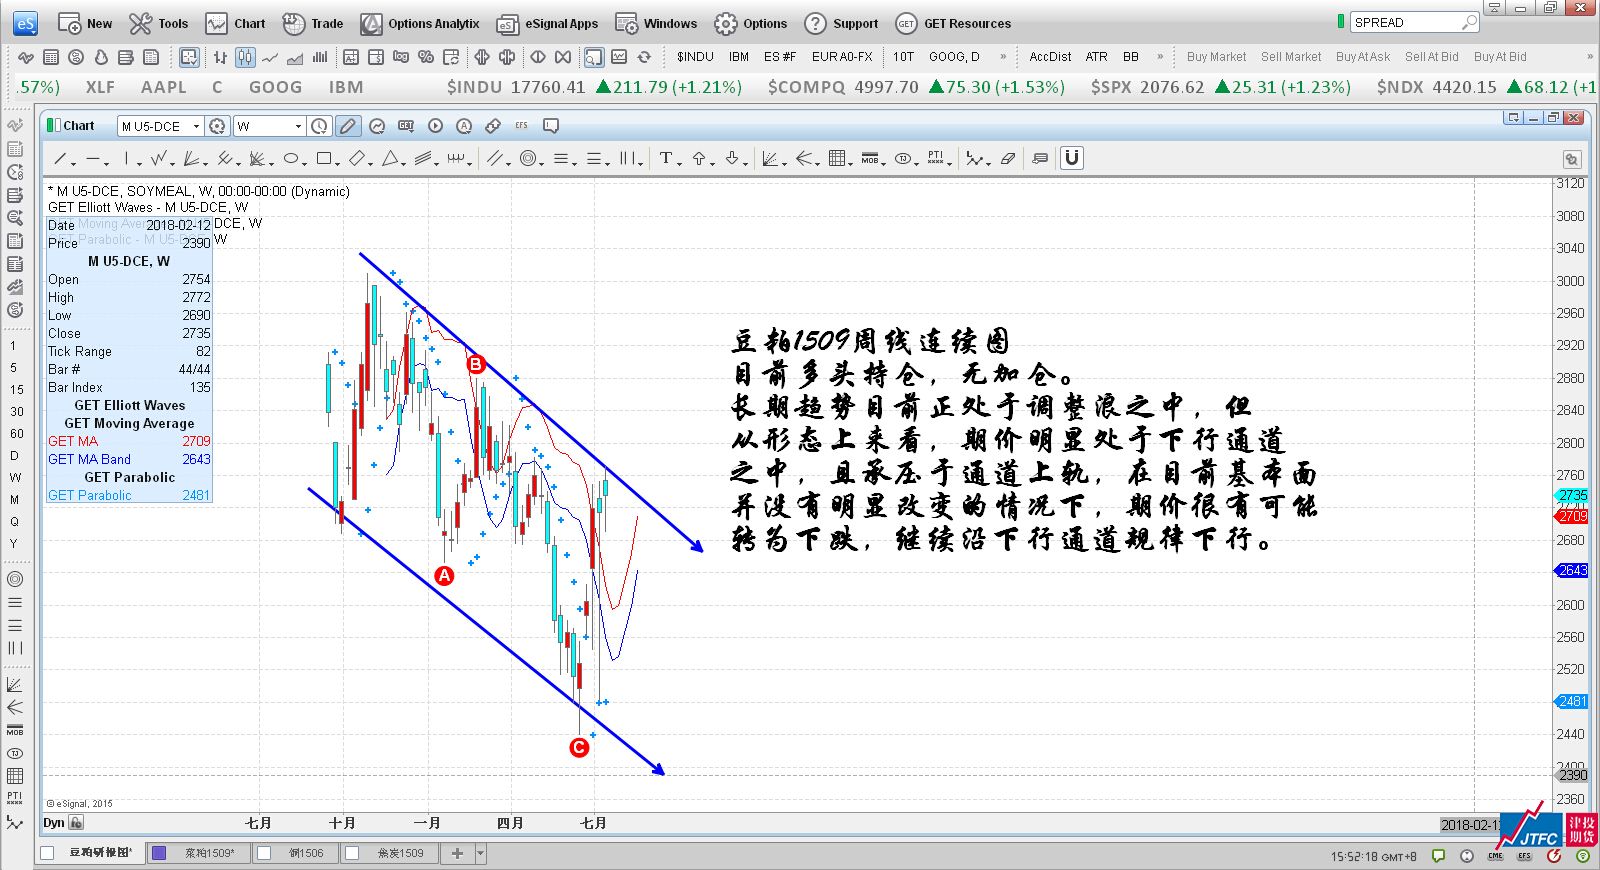Click the Sell At Bid button
This screenshot has width=1600, height=870.
[x=1431, y=57]
